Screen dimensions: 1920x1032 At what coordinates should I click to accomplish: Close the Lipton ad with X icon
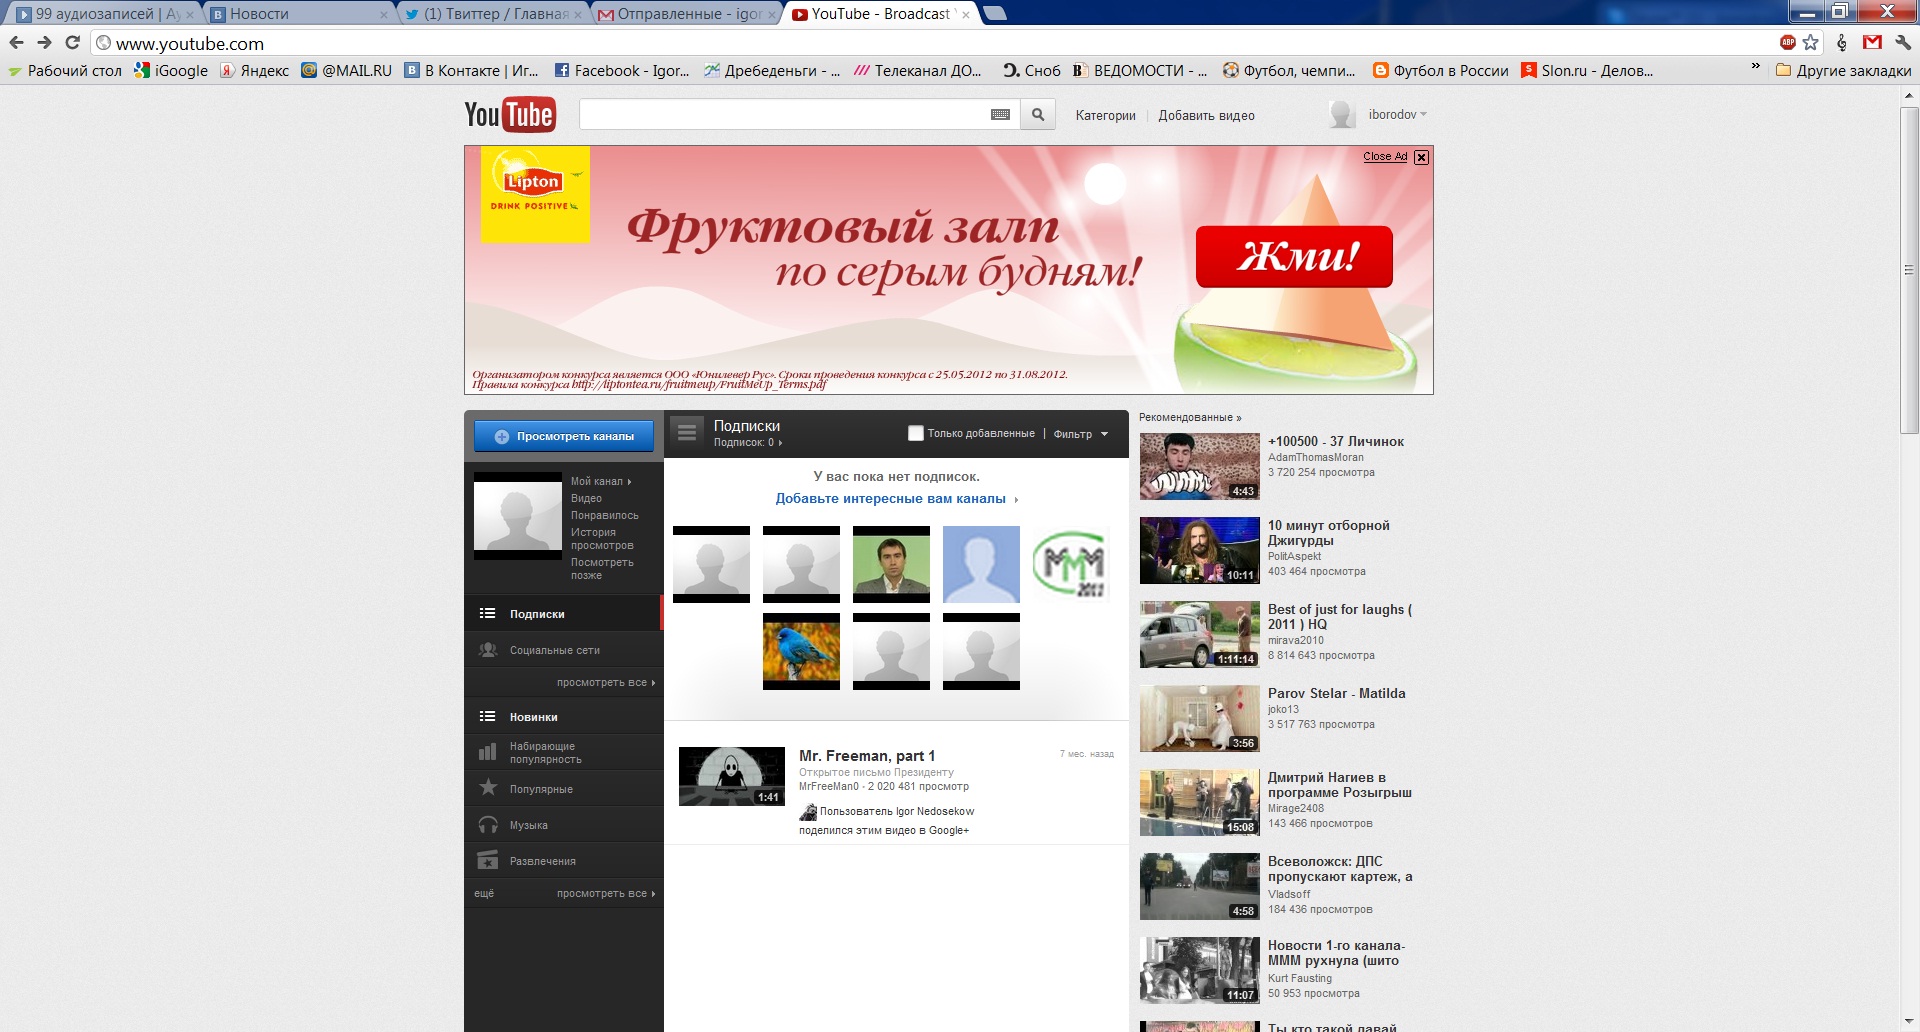pyautogui.click(x=1422, y=157)
